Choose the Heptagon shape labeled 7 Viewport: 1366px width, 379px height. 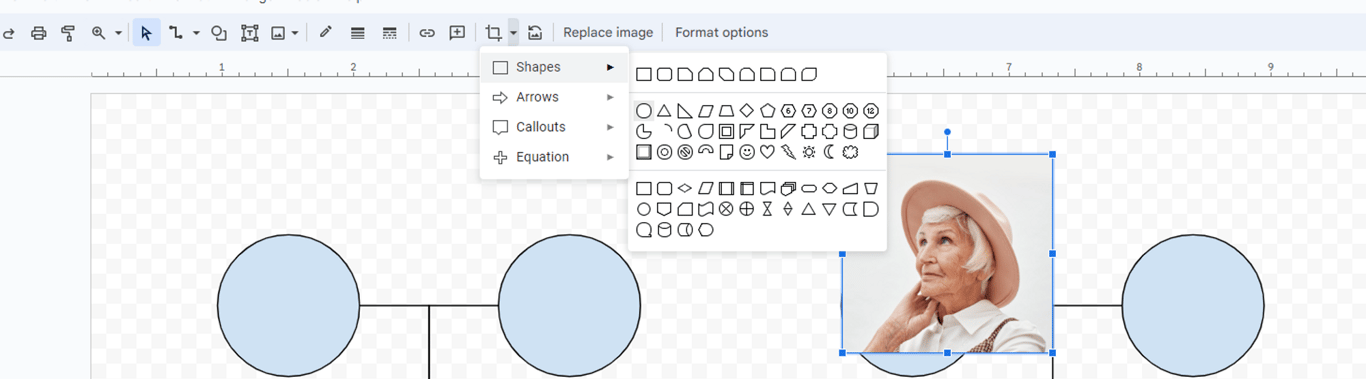coord(809,111)
